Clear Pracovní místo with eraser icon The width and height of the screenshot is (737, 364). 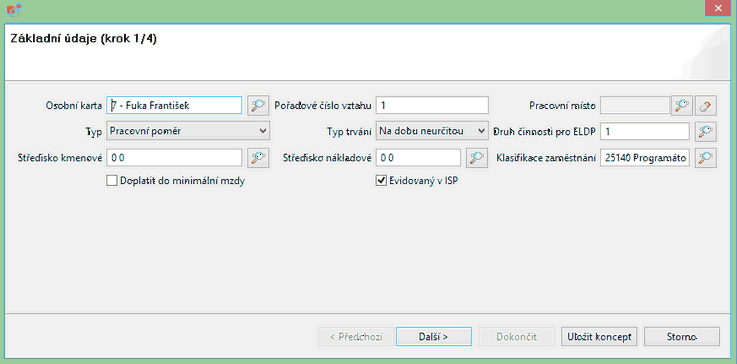(706, 105)
